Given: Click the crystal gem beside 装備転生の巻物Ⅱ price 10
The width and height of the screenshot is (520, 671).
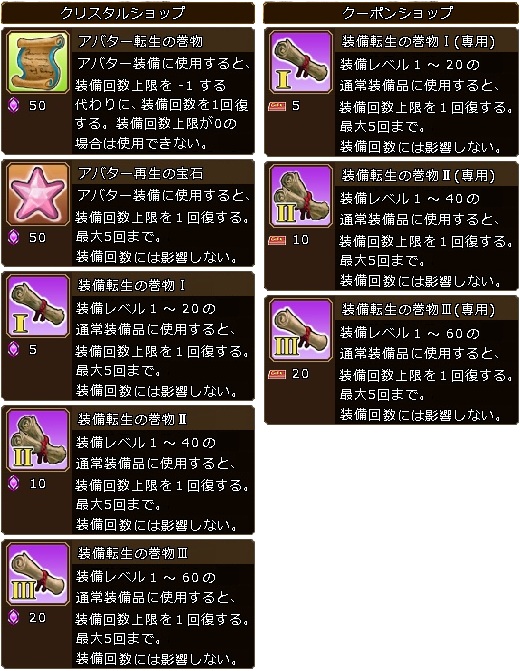Looking at the screenshot, I should coord(14,484).
